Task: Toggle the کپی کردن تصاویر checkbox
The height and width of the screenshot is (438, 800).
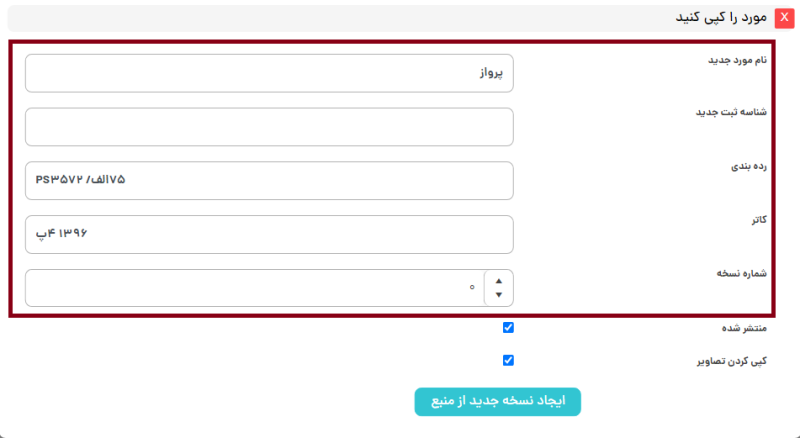Action: 508,360
